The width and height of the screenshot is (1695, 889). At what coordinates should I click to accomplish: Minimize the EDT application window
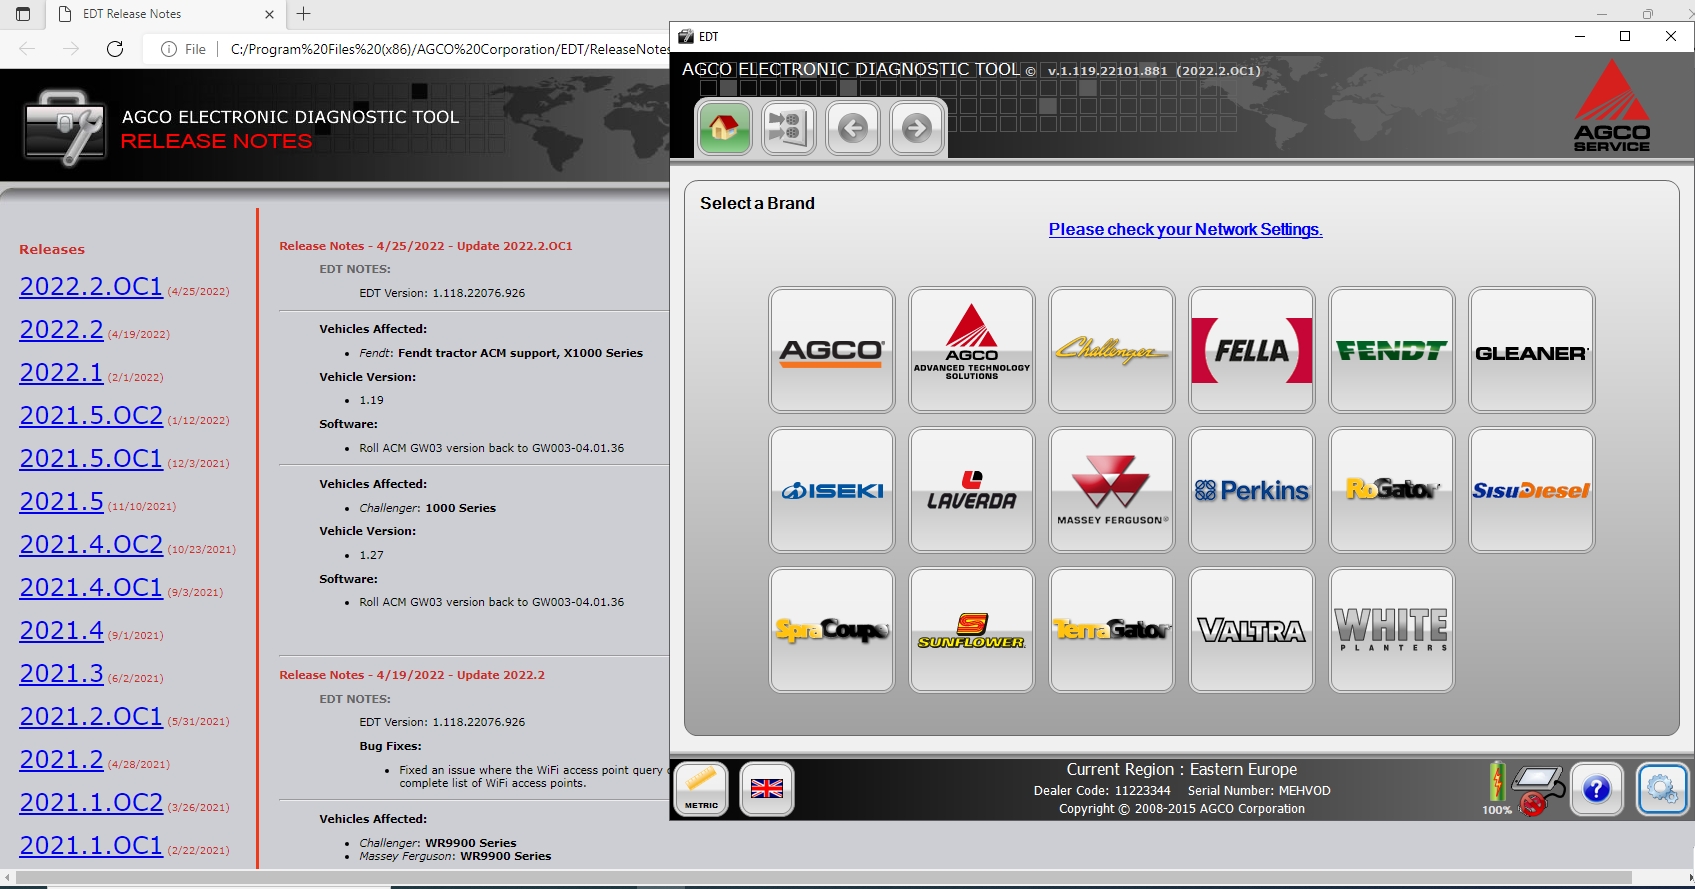(x=1580, y=36)
